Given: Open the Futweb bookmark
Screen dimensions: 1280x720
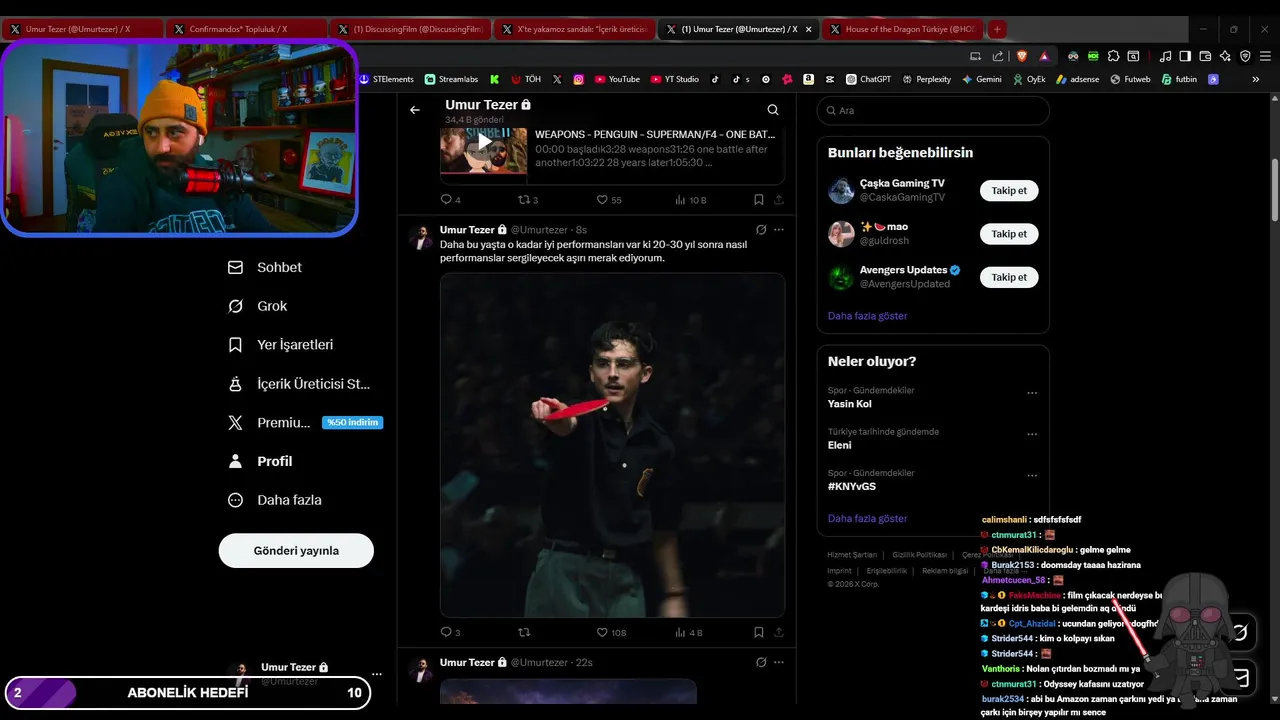Looking at the screenshot, I should click(1129, 79).
